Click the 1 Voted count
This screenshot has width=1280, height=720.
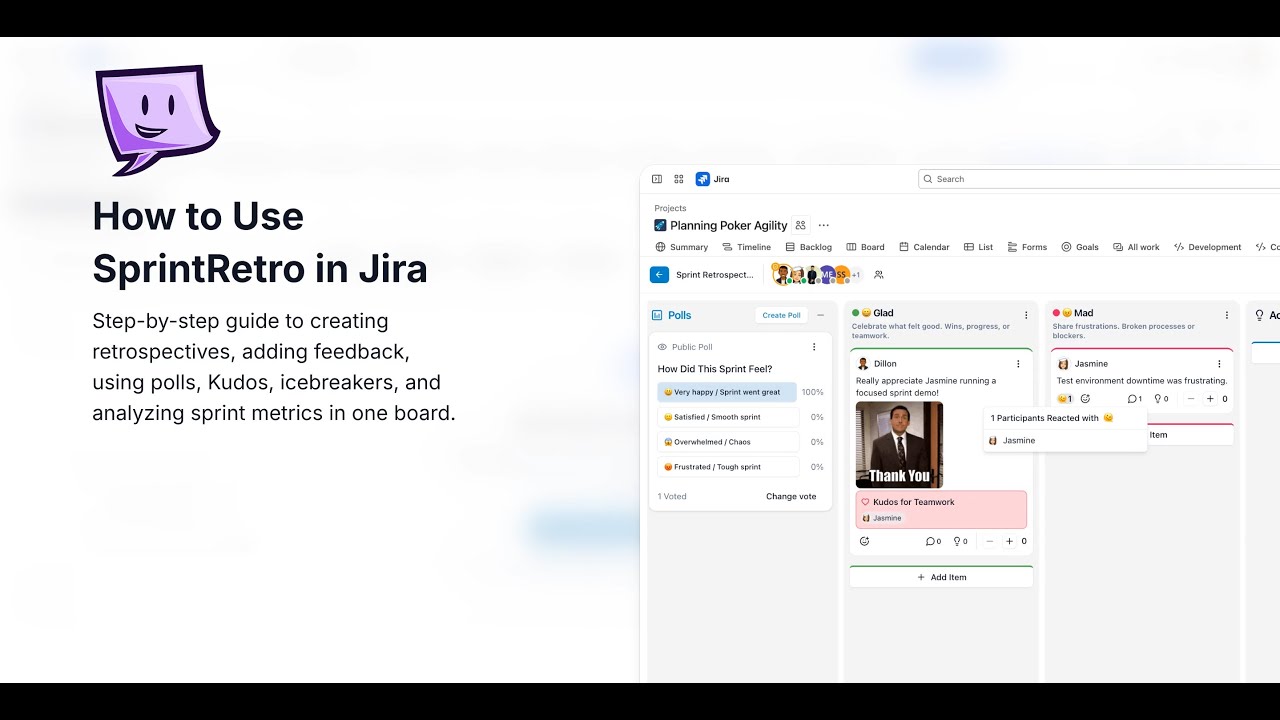point(672,496)
